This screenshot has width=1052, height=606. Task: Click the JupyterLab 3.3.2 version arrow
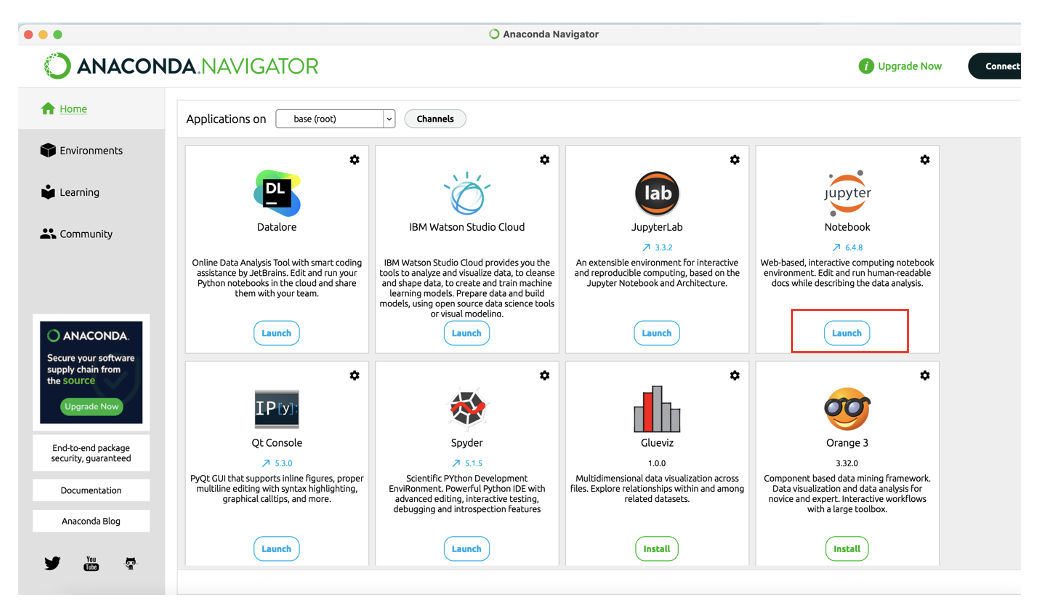[646, 248]
